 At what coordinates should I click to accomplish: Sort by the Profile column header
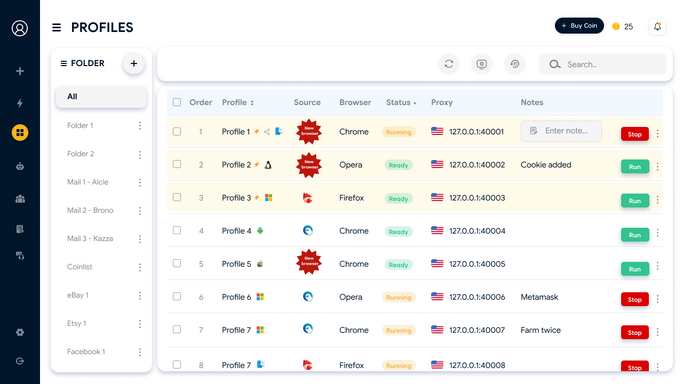[x=238, y=102]
